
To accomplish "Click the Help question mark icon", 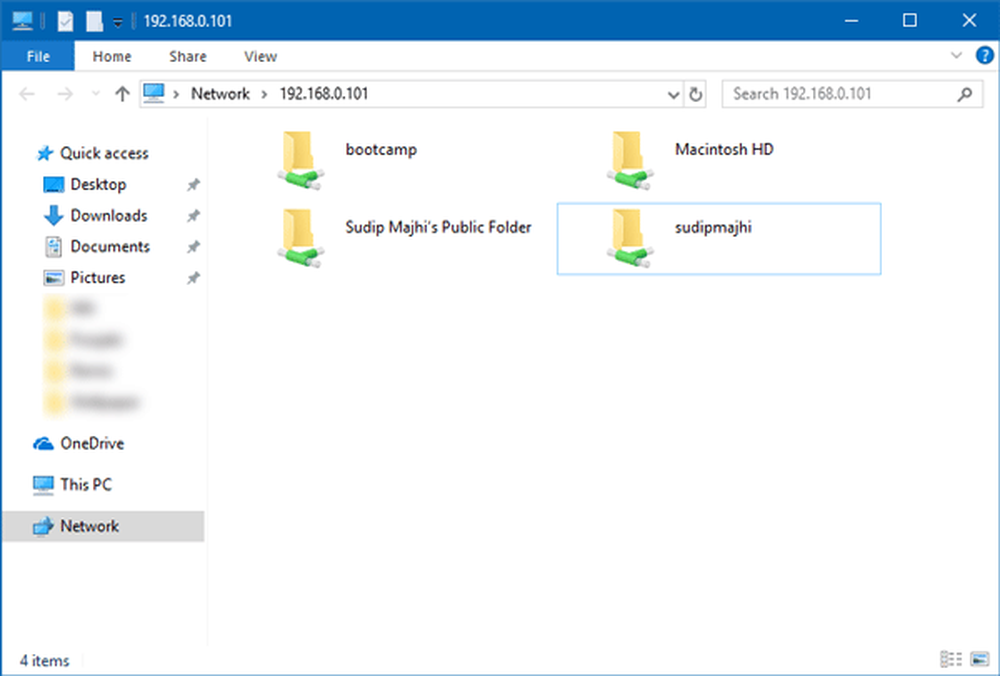I will (984, 56).
